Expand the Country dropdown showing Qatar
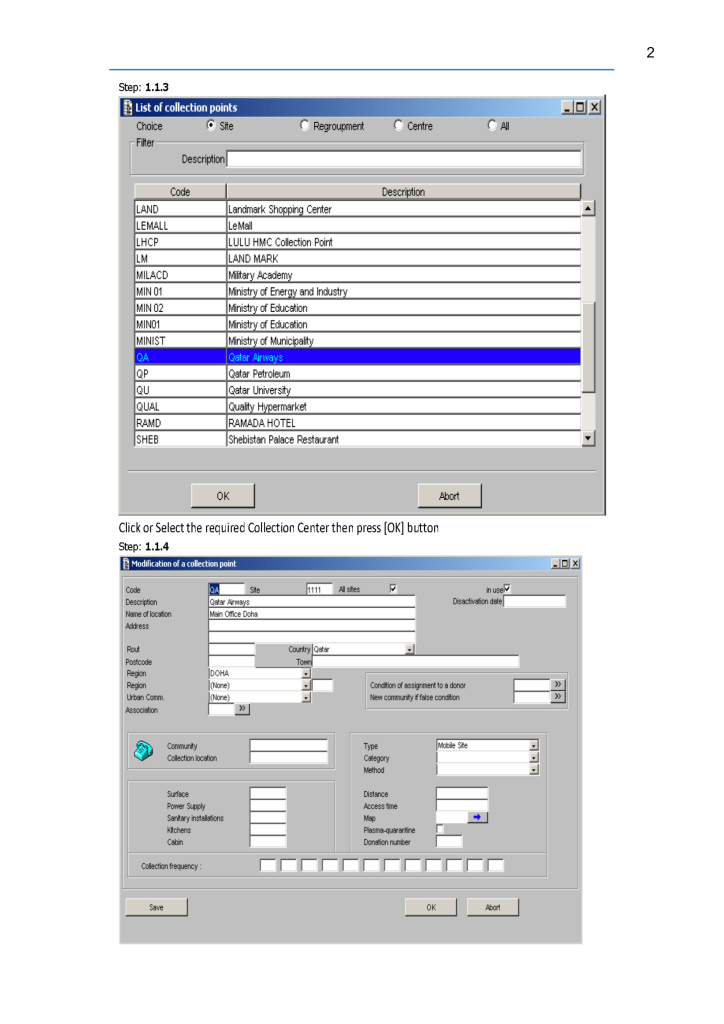 (x=410, y=649)
